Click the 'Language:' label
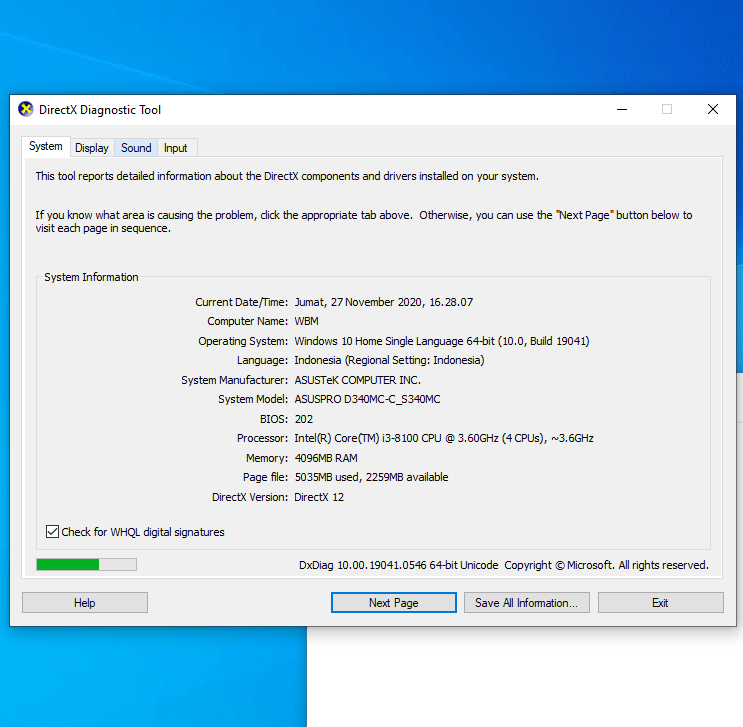743x727 pixels. (263, 360)
